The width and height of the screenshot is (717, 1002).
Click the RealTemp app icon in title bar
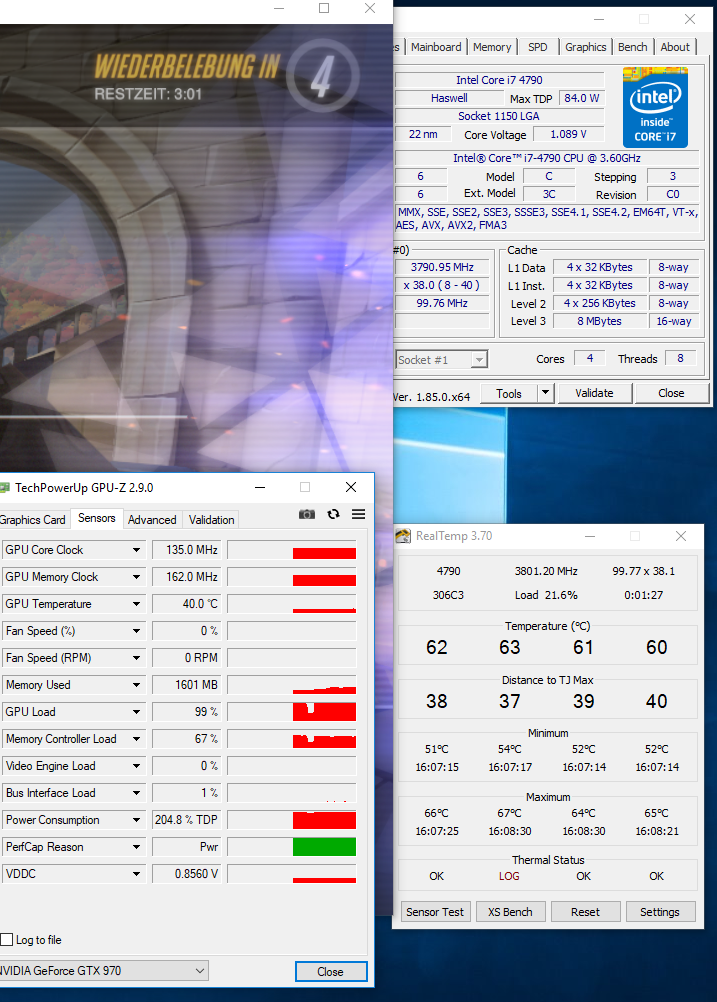(403, 536)
